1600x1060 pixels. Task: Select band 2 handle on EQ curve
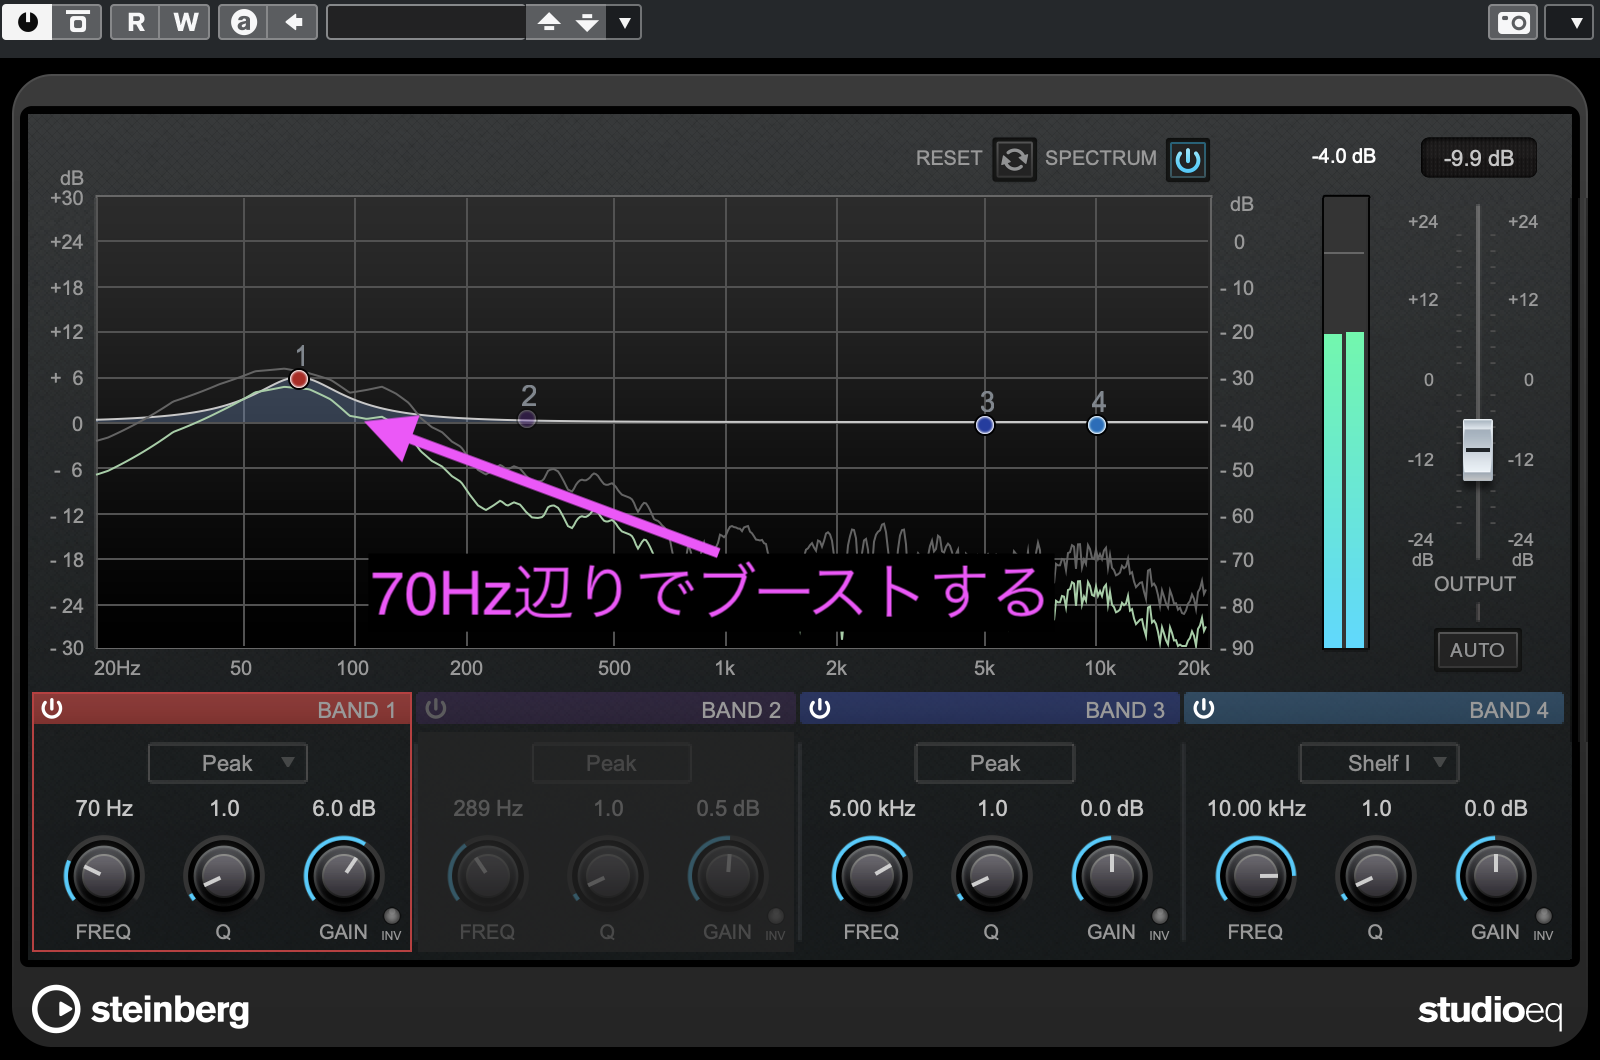point(527,419)
